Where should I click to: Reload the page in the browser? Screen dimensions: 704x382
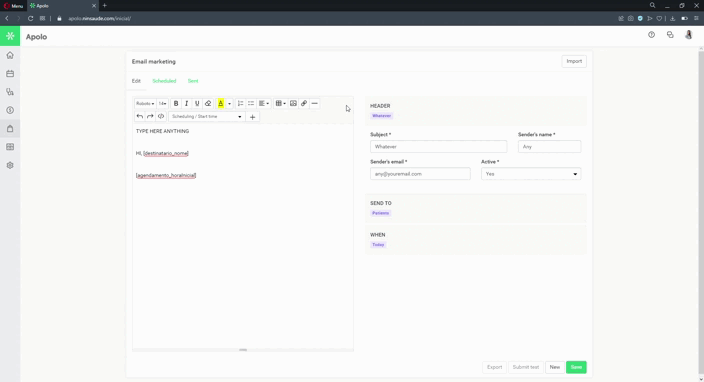click(30, 18)
